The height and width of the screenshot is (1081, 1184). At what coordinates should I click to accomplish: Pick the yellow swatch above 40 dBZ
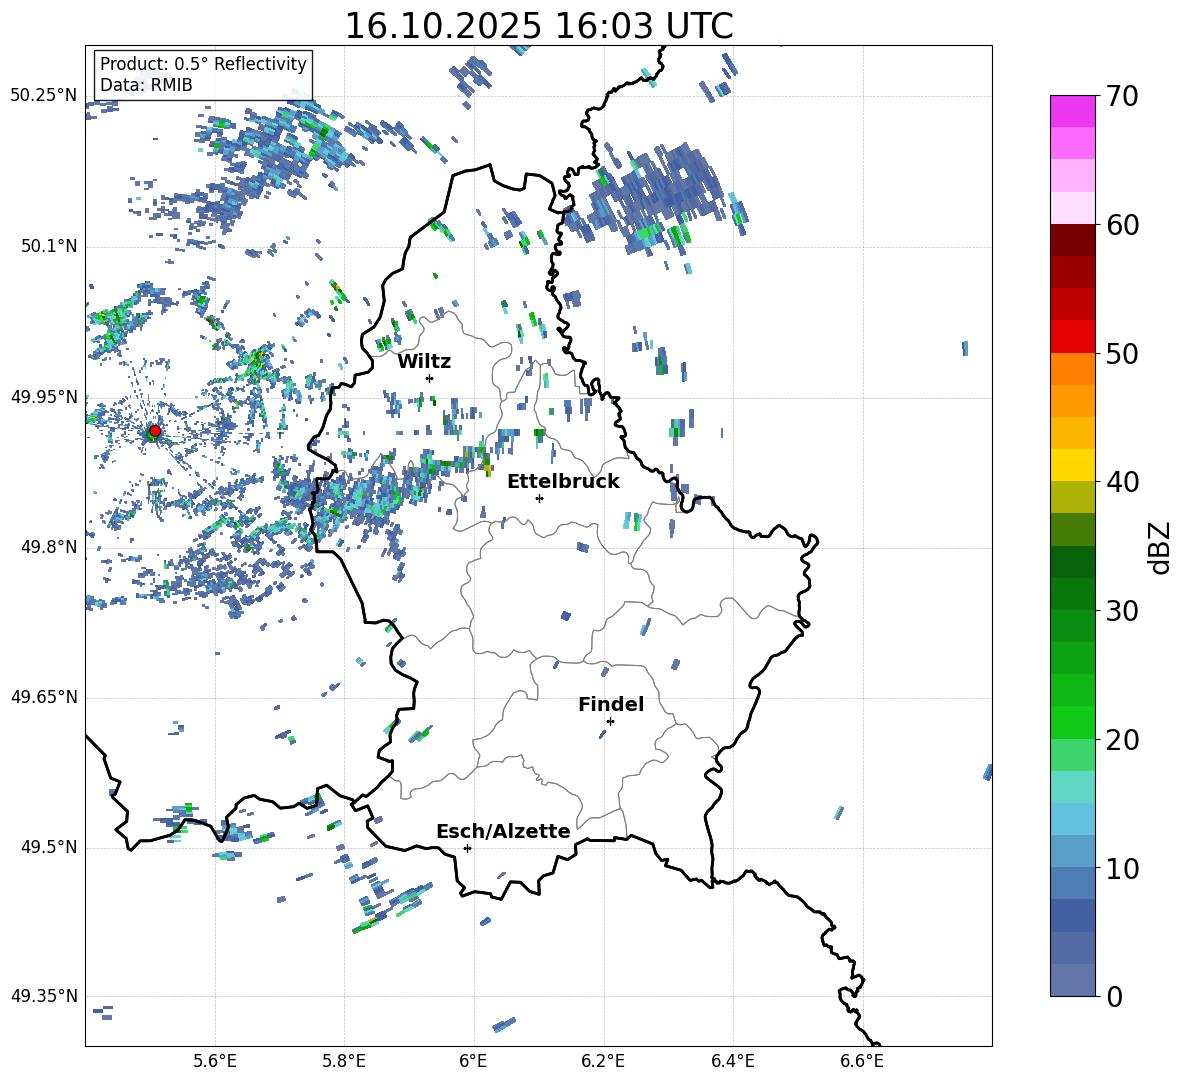tap(1073, 464)
